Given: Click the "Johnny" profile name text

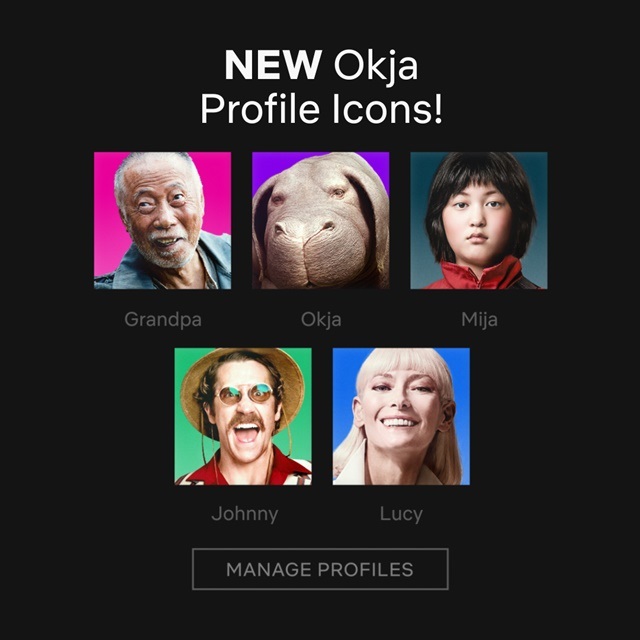Looking at the screenshot, I should click(x=244, y=513).
